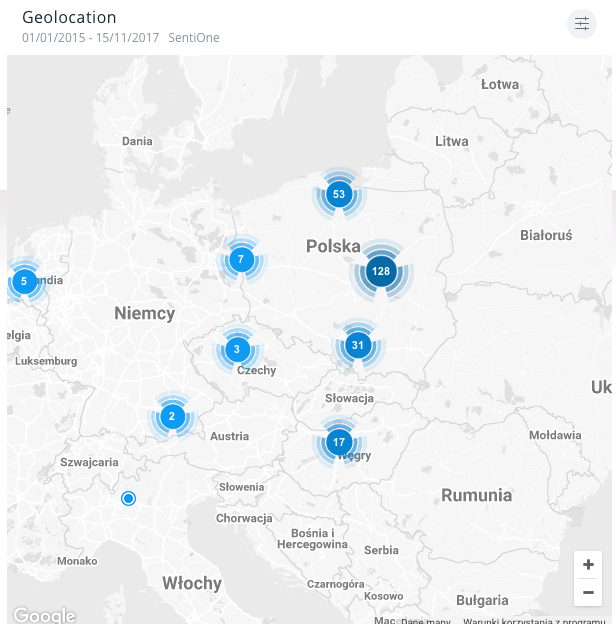Click the Google logo on the map

tap(44, 616)
